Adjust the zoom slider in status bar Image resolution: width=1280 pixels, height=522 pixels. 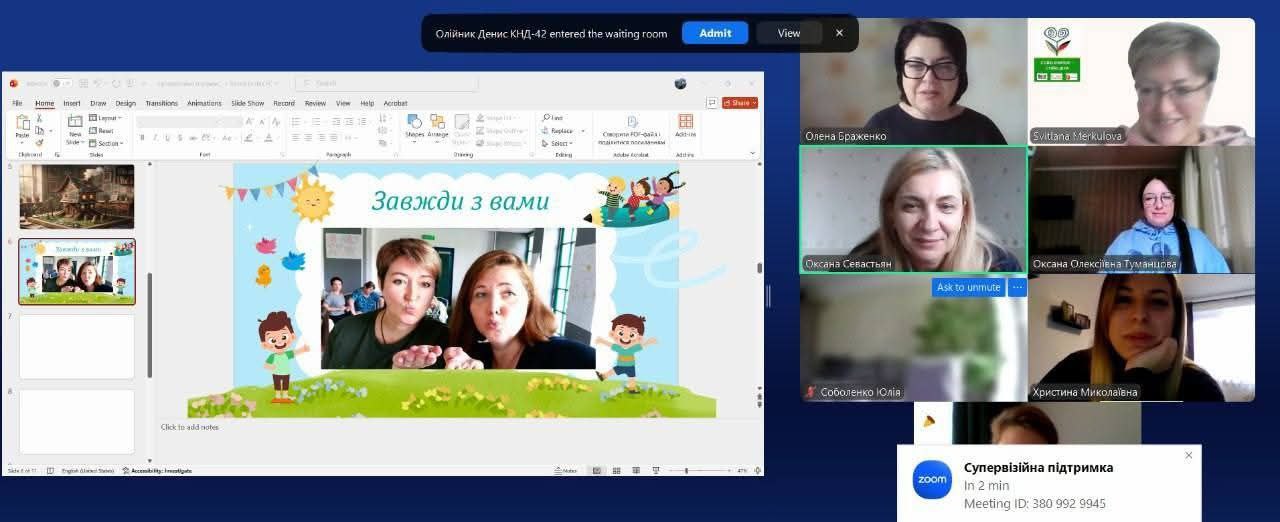point(686,470)
